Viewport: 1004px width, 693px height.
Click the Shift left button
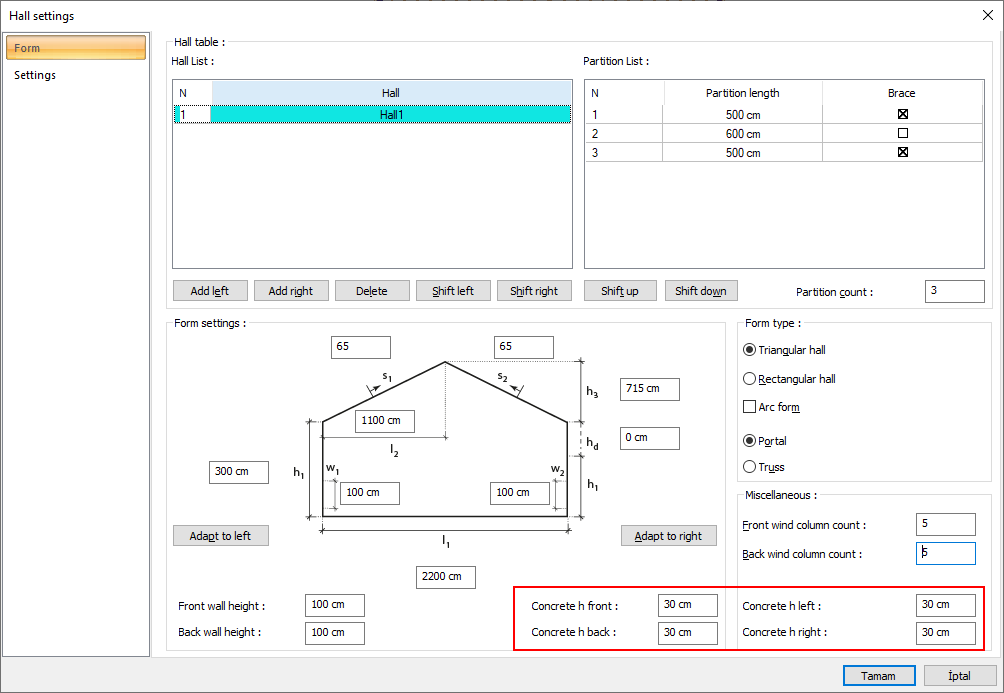pos(453,291)
